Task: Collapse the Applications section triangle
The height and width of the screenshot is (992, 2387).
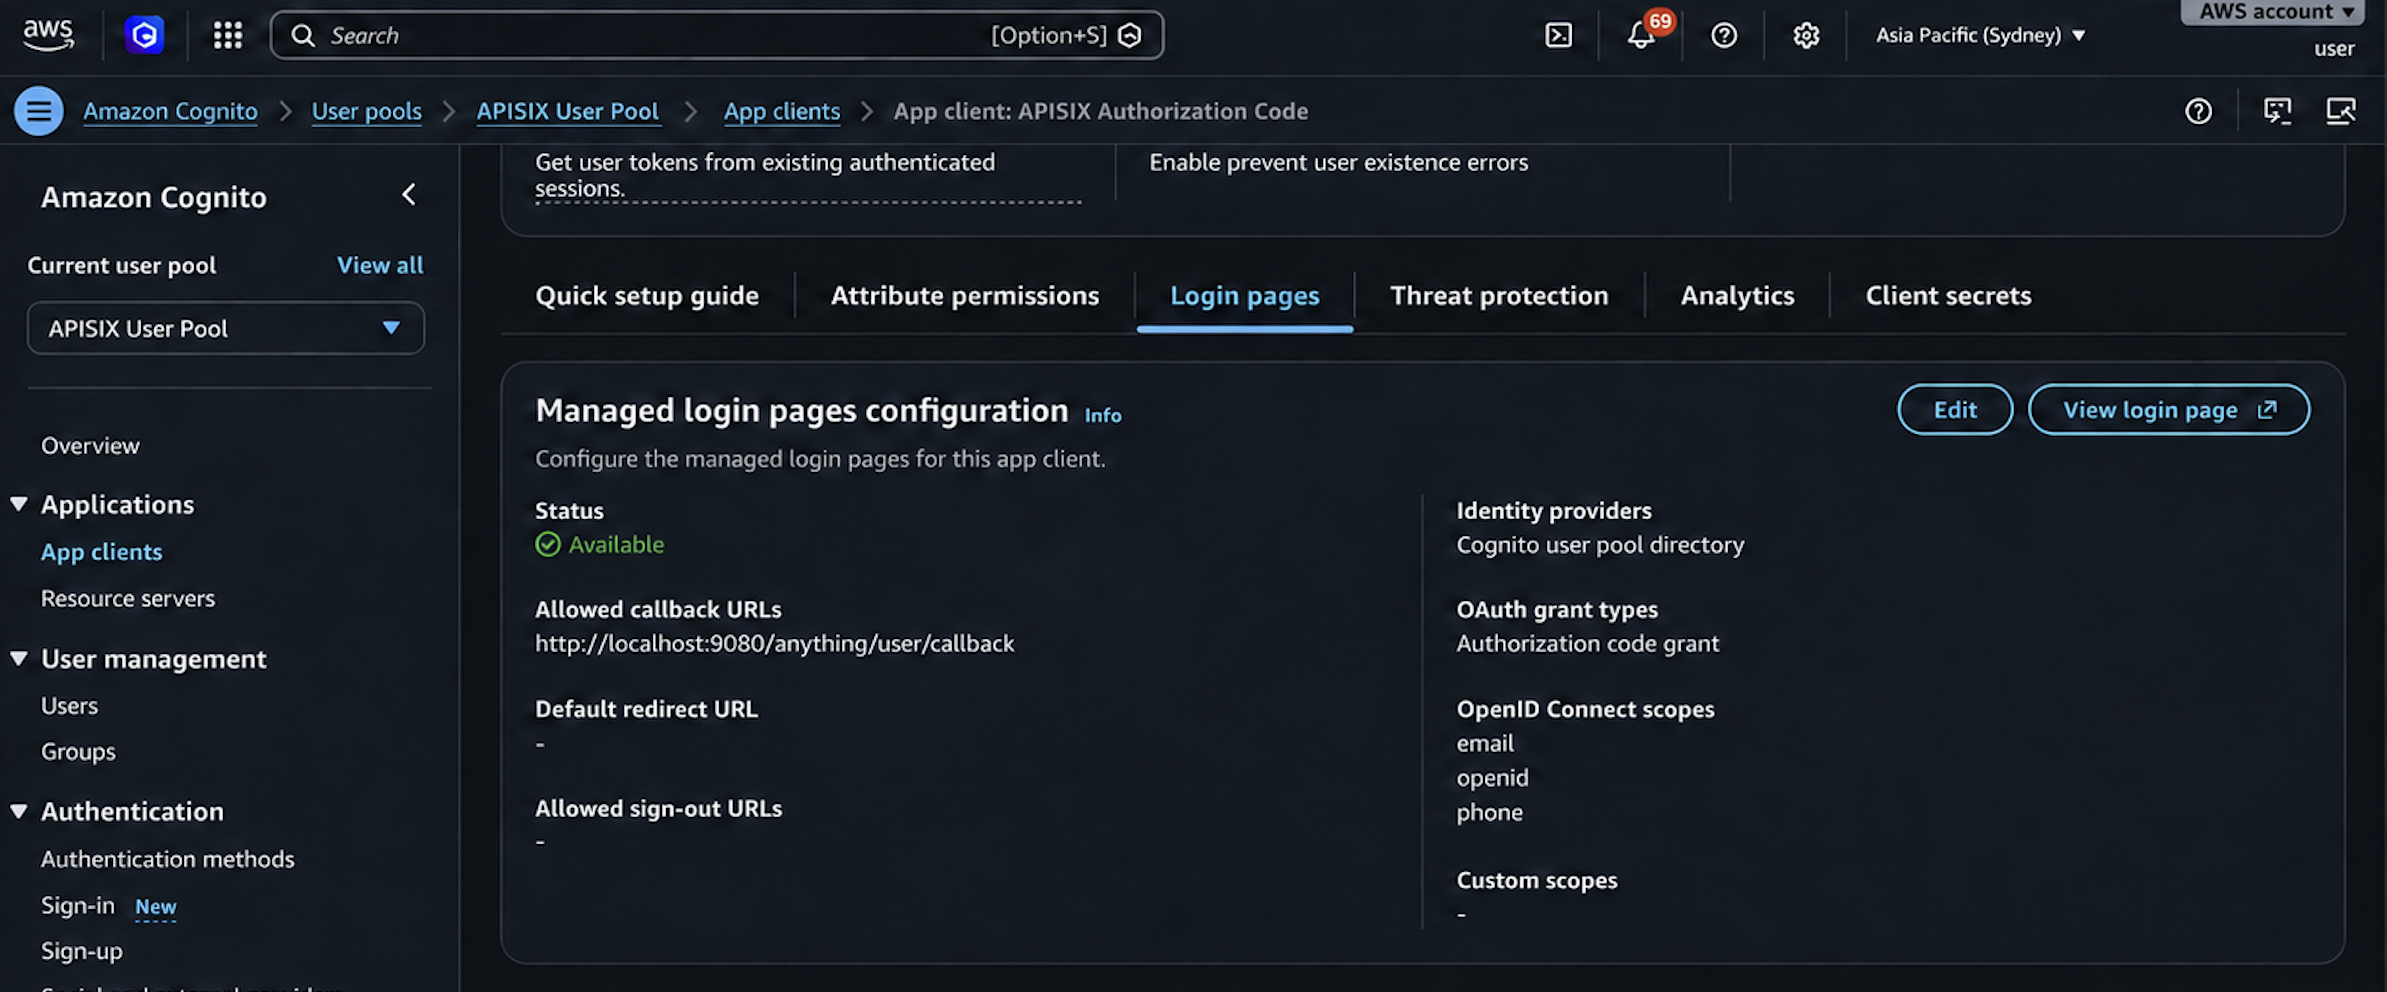Action: tap(19, 504)
